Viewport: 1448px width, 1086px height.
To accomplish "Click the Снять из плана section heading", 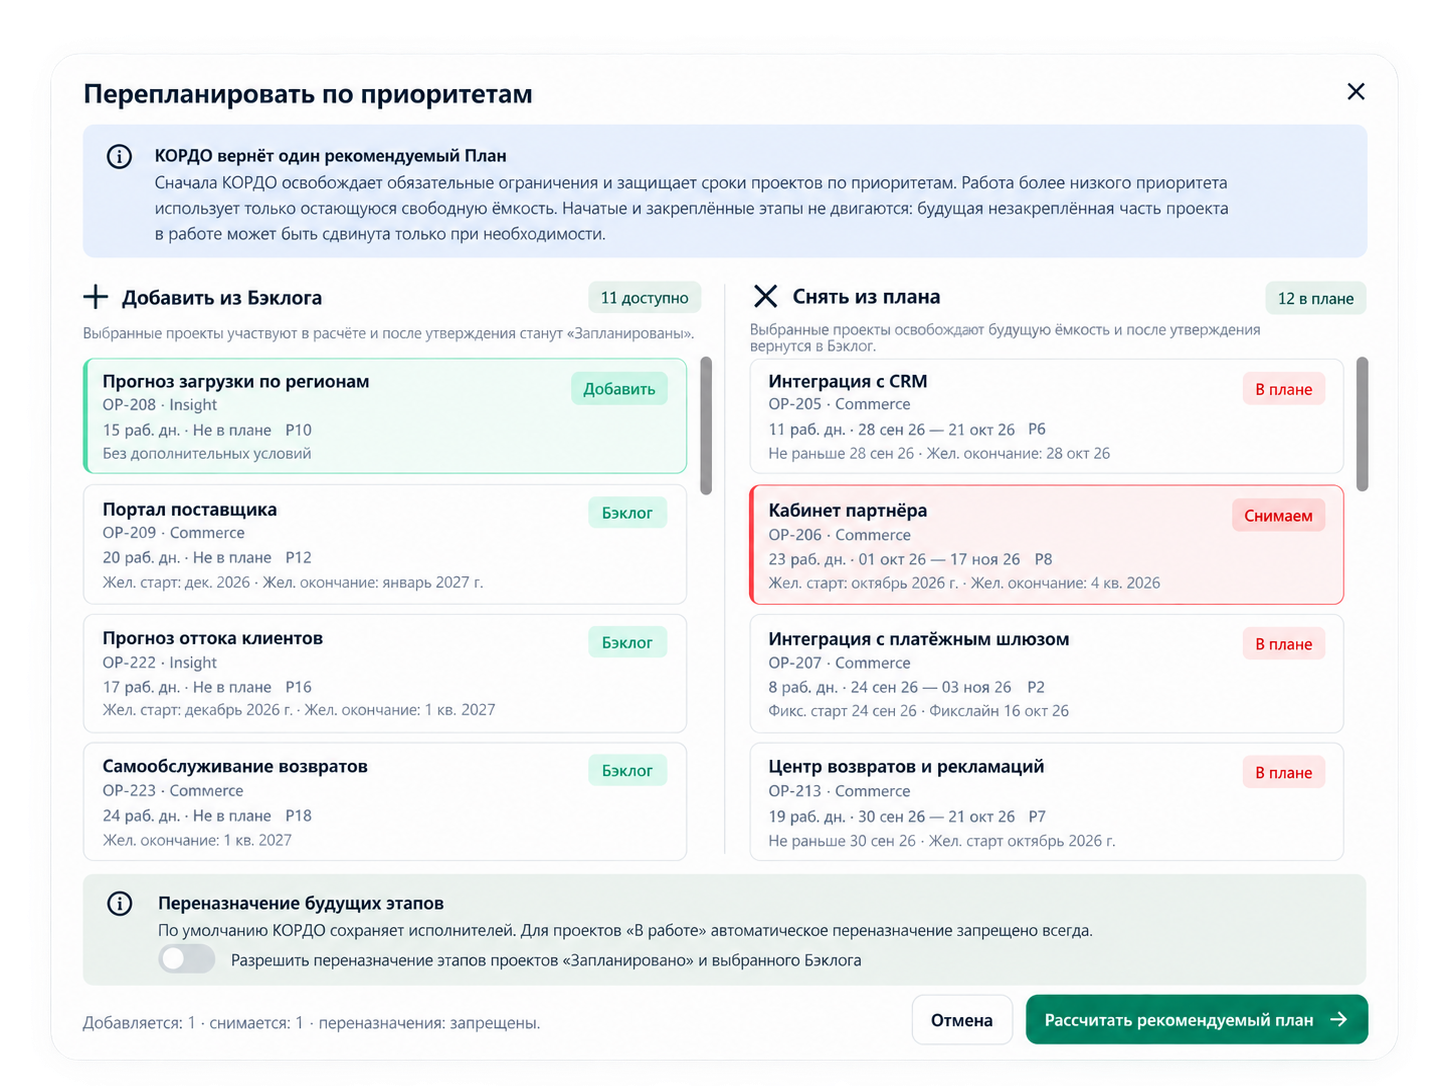I will 866,297.
